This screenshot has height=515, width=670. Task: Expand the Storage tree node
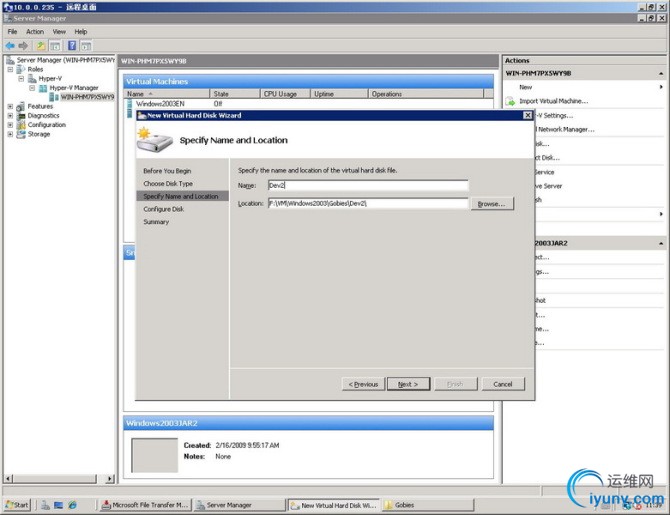tap(10, 134)
